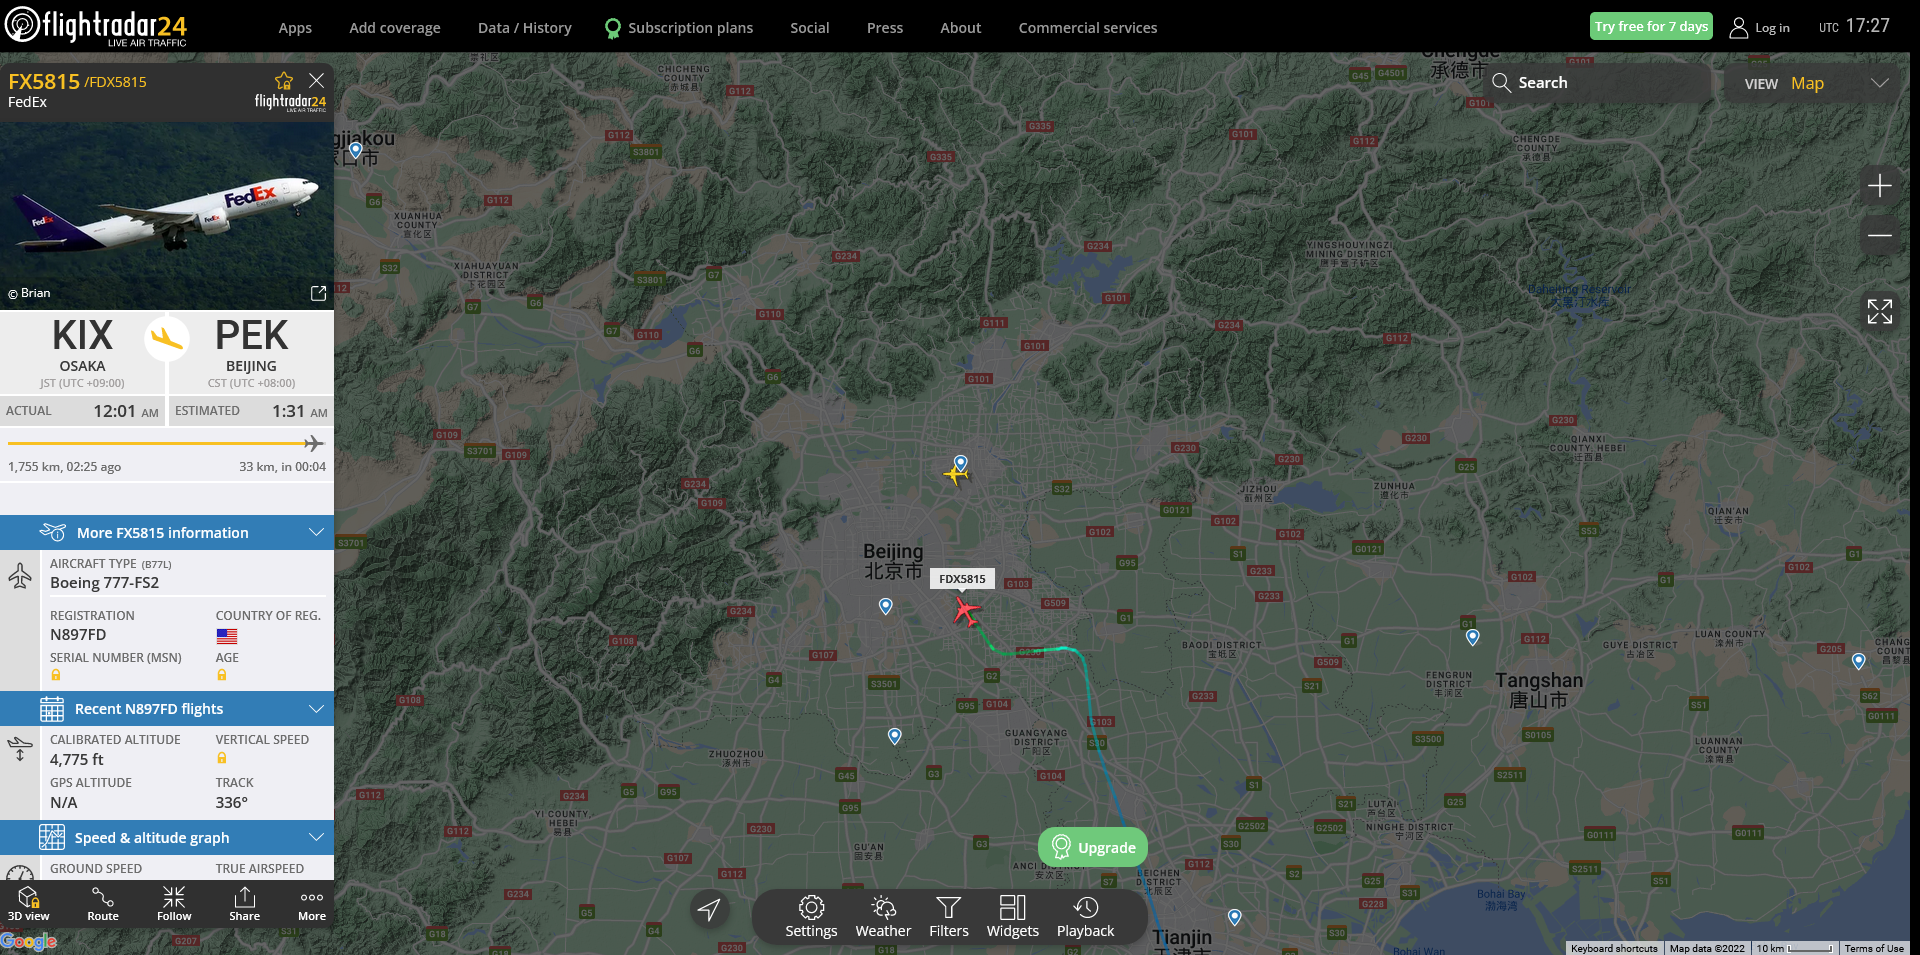
Task: Open the About menu
Action: click(x=961, y=28)
